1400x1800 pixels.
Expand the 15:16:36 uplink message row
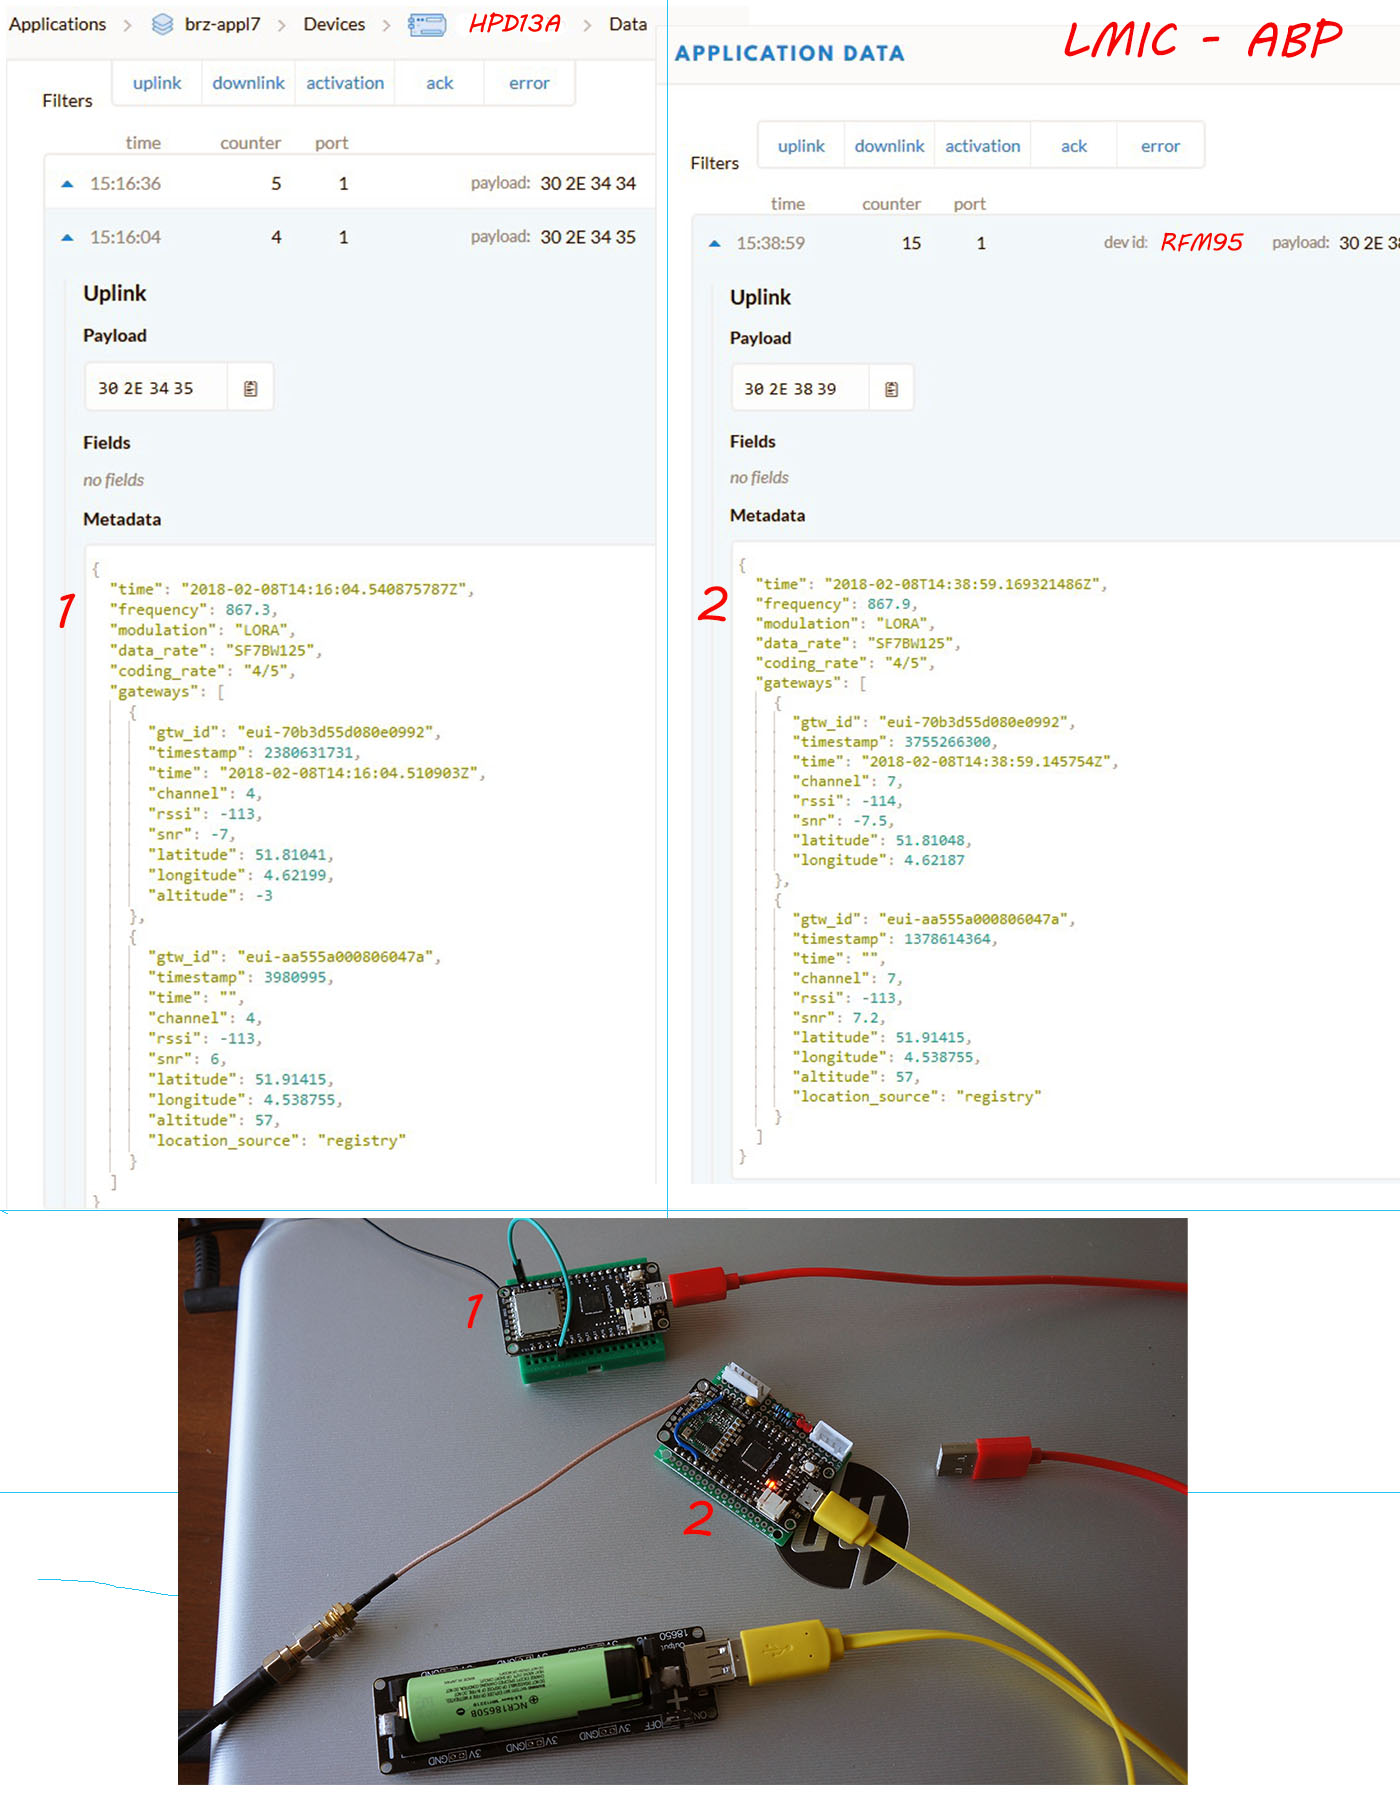67,184
